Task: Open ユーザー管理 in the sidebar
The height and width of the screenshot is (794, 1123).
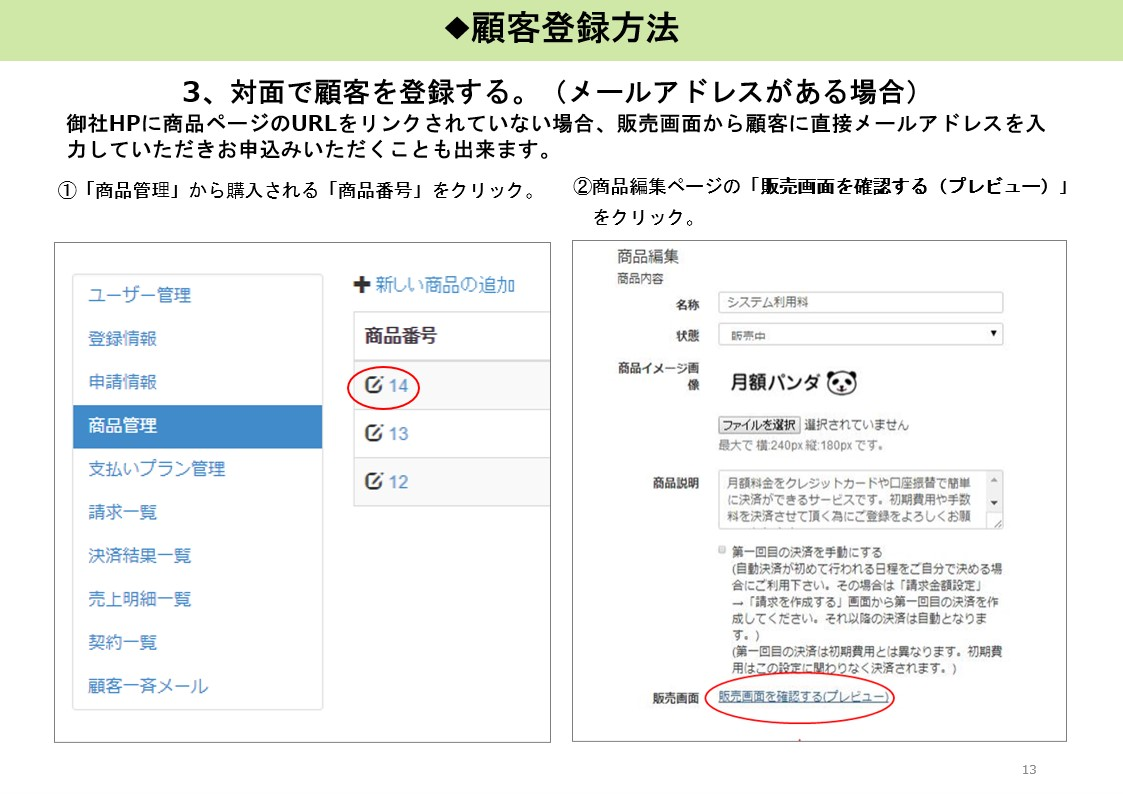Action: point(139,295)
